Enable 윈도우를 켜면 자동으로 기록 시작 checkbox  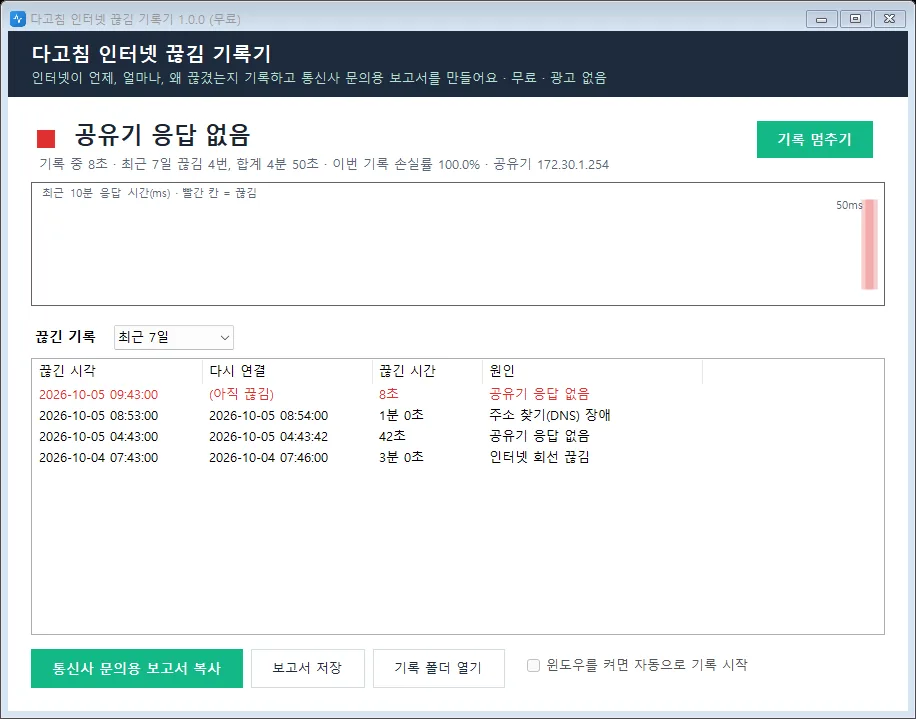(533, 665)
